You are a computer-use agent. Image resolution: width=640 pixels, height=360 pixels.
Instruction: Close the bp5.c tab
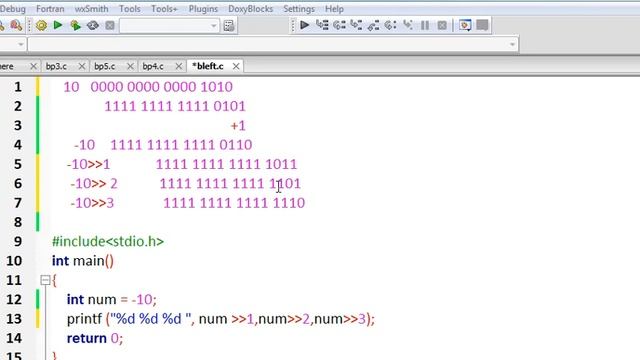130,66
